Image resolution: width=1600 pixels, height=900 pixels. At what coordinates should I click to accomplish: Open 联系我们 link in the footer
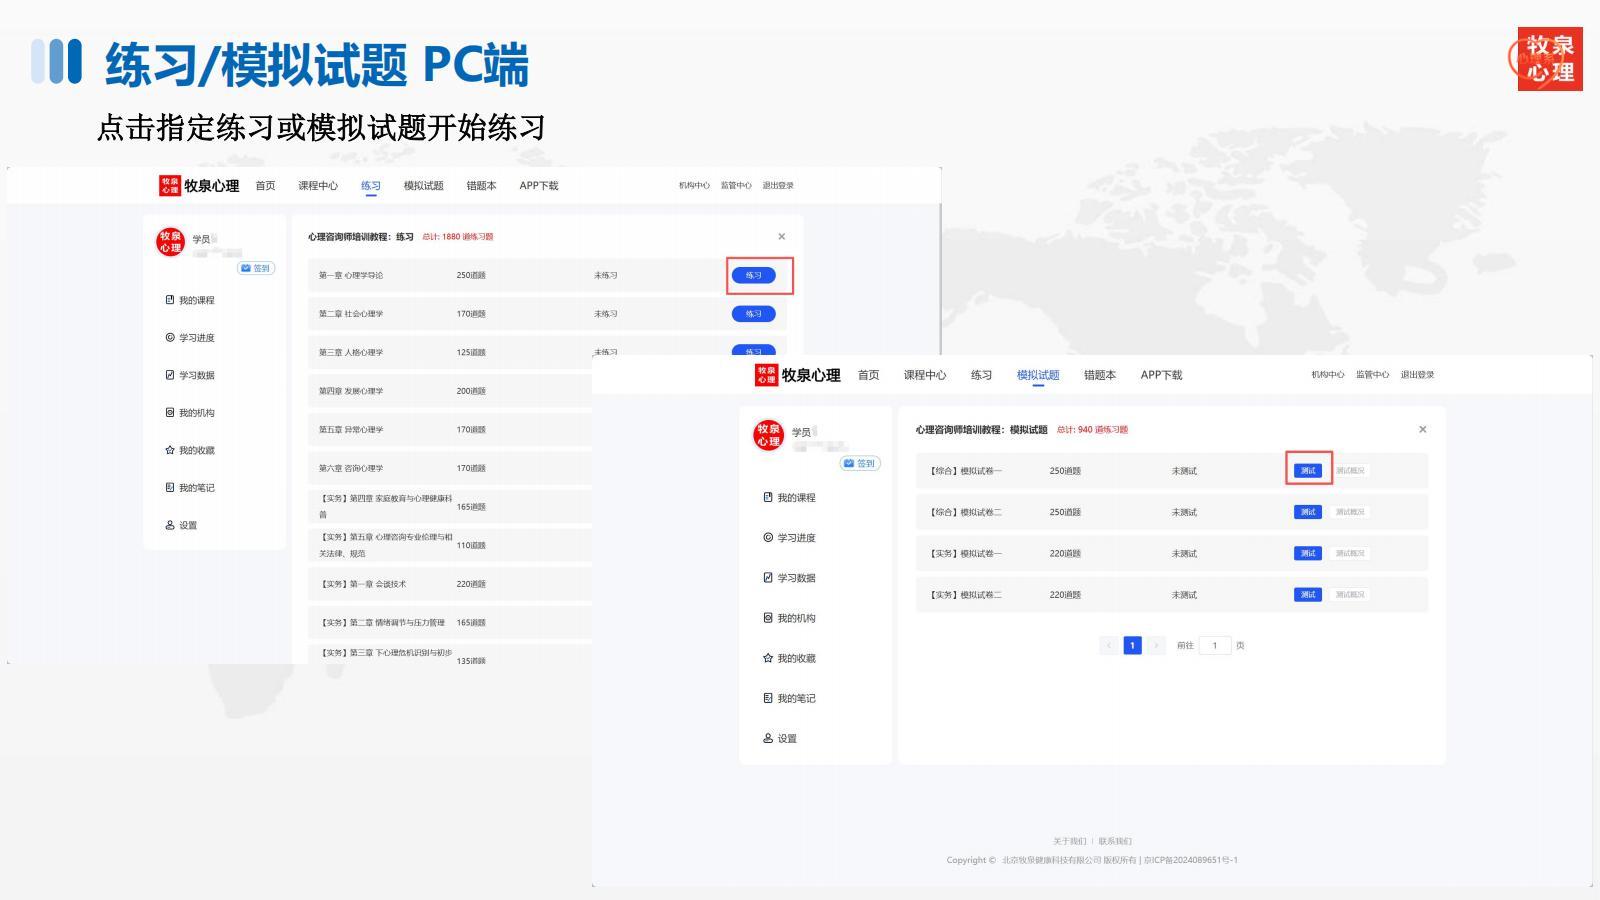[x=1115, y=841]
